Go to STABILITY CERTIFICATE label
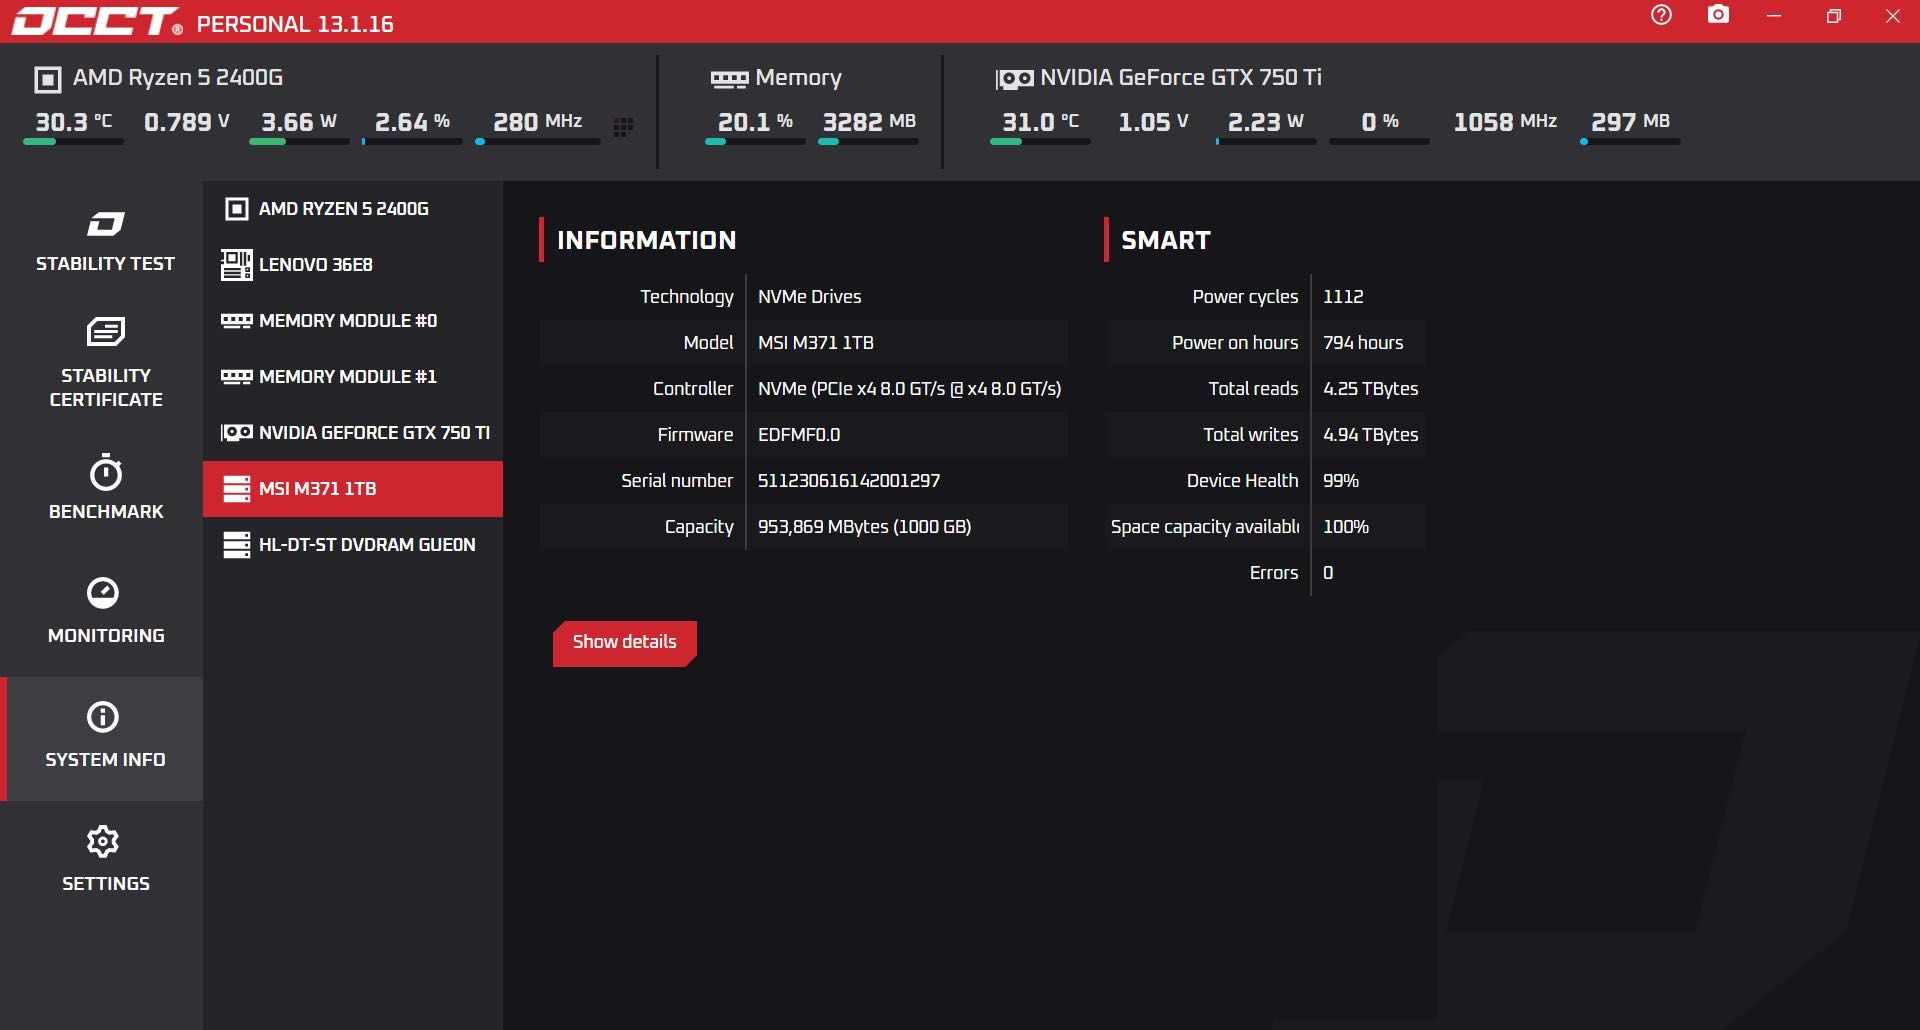This screenshot has width=1920, height=1030. [106, 388]
